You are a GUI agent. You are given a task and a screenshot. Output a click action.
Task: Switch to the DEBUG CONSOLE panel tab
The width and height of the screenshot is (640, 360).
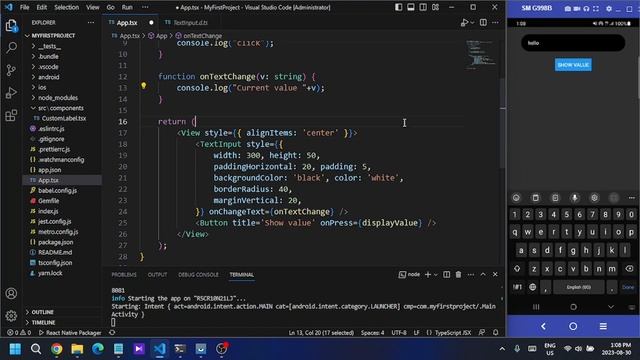[198, 275]
